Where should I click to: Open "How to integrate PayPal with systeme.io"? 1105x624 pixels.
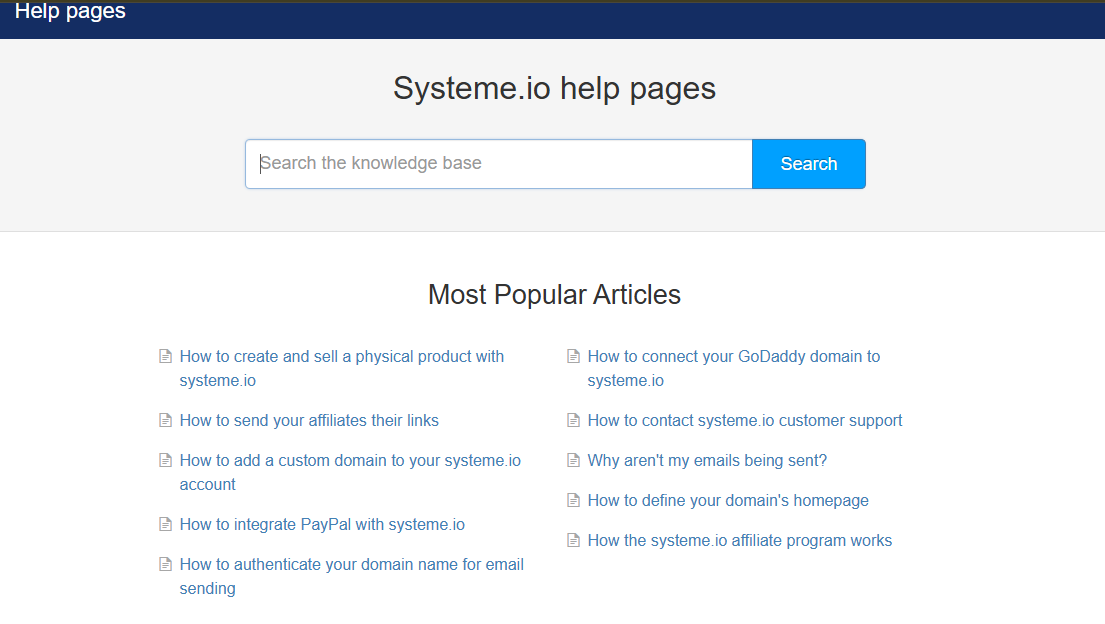(x=322, y=524)
